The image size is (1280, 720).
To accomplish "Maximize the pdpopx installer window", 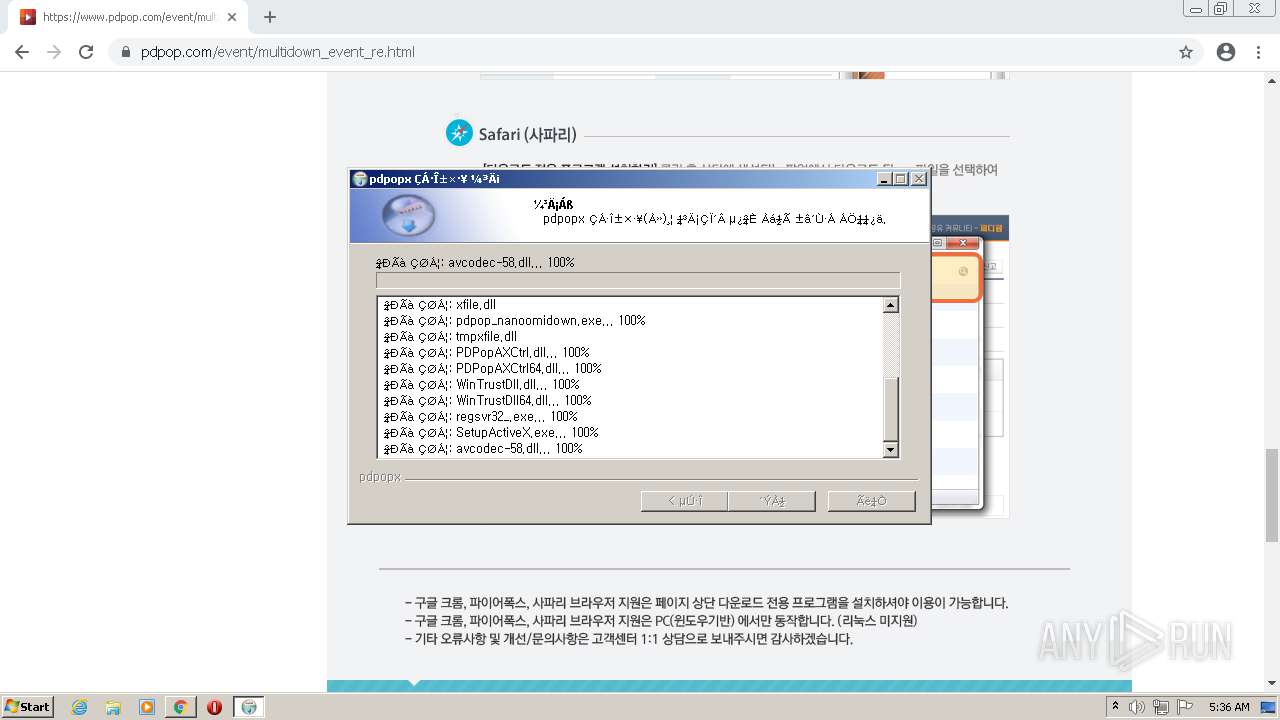I will (x=901, y=179).
